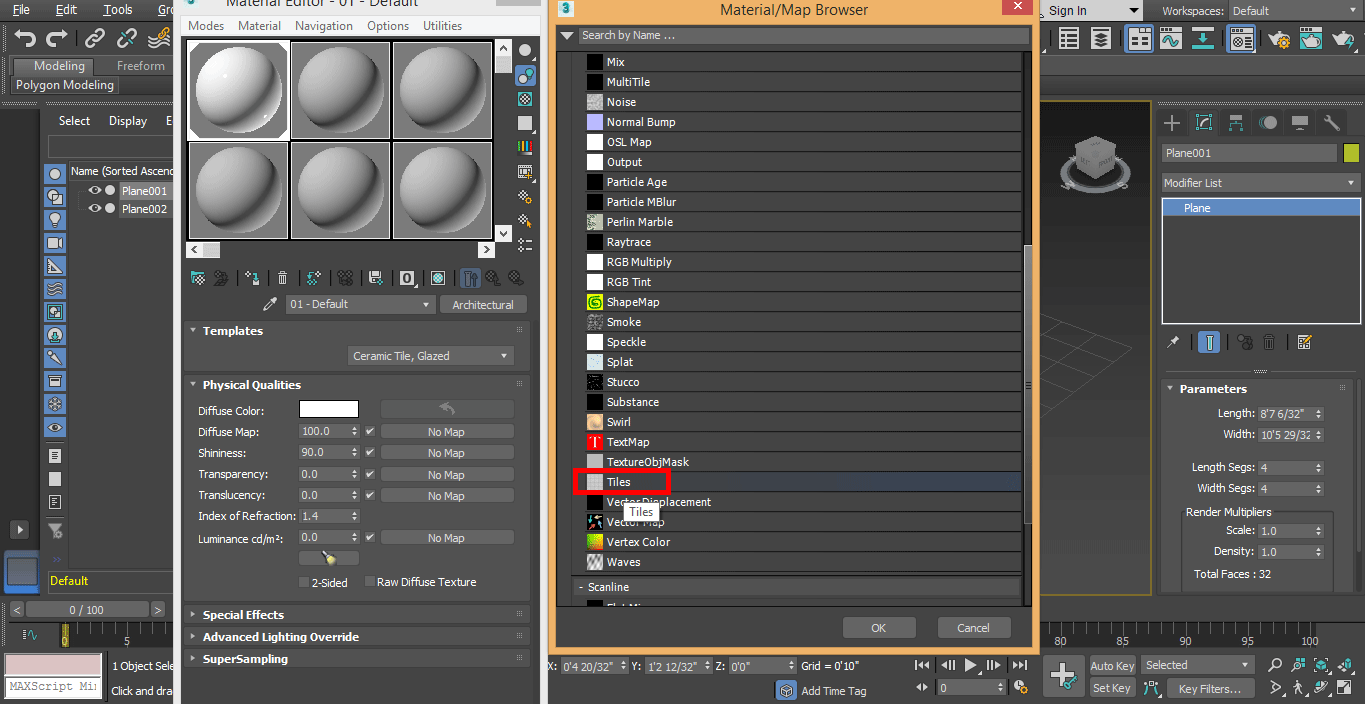Viewport: 1365px width, 704px height.
Task: Toggle the Diffuse Map checkbox
Action: [x=370, y=432]
